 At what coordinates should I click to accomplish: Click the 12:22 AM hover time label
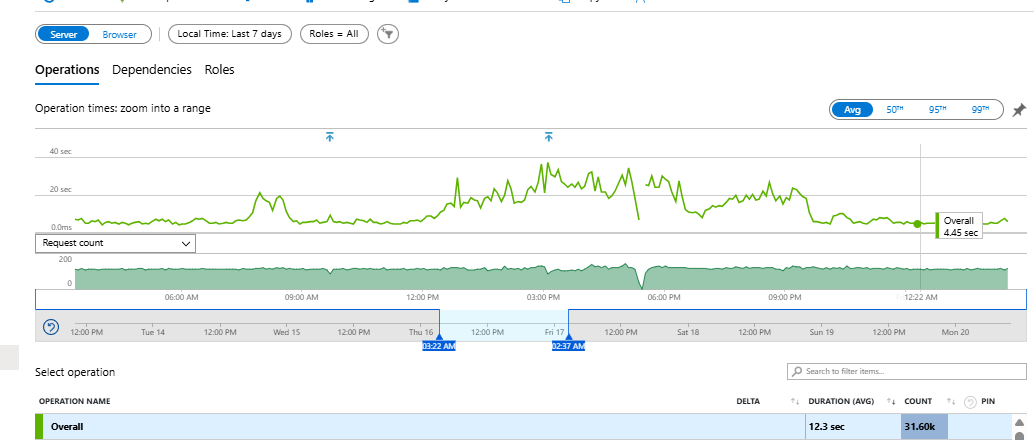click(921, 298)
